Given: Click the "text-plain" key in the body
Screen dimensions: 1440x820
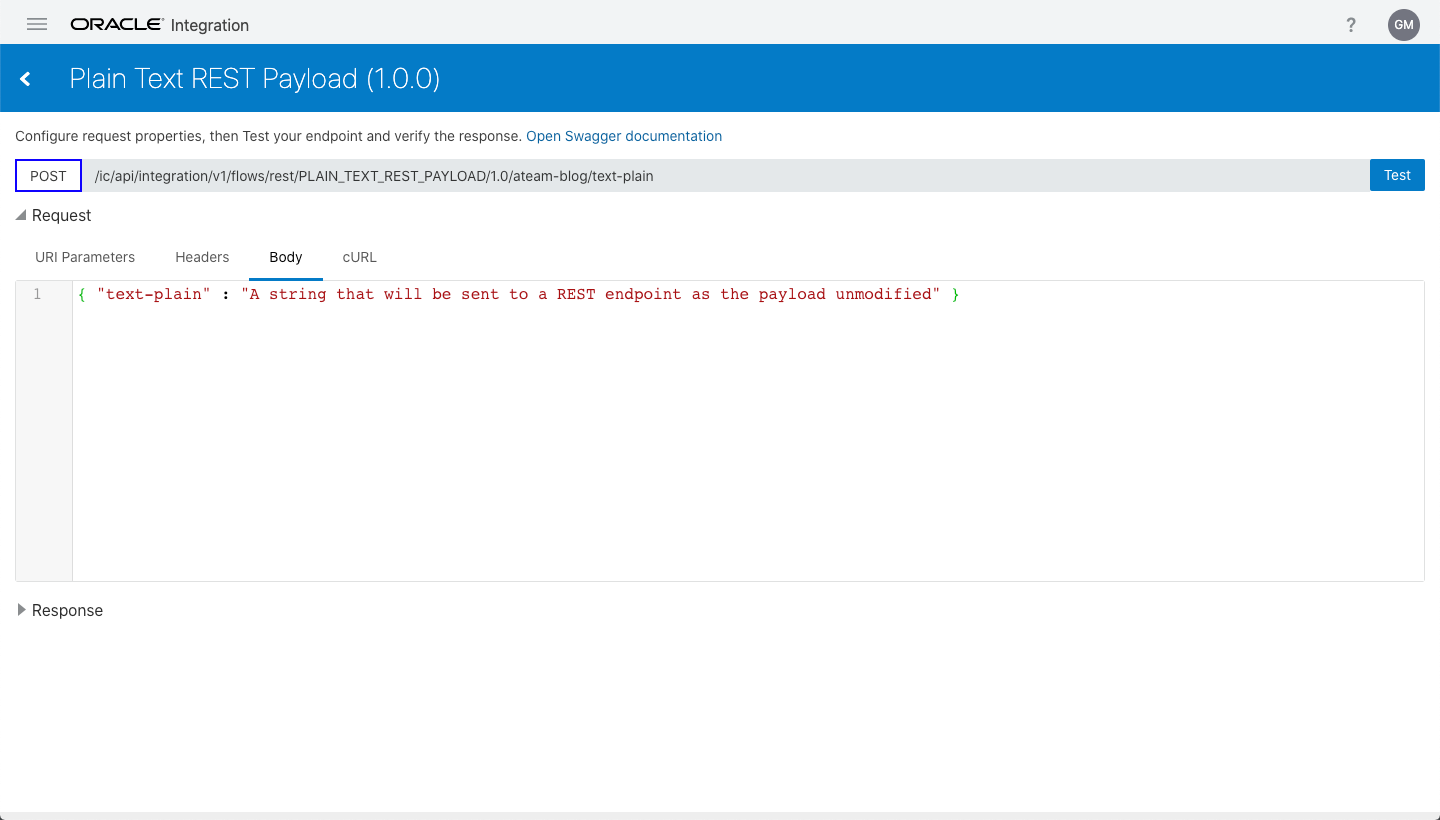Looking at the screenshot, I should (x=154, y=294).
